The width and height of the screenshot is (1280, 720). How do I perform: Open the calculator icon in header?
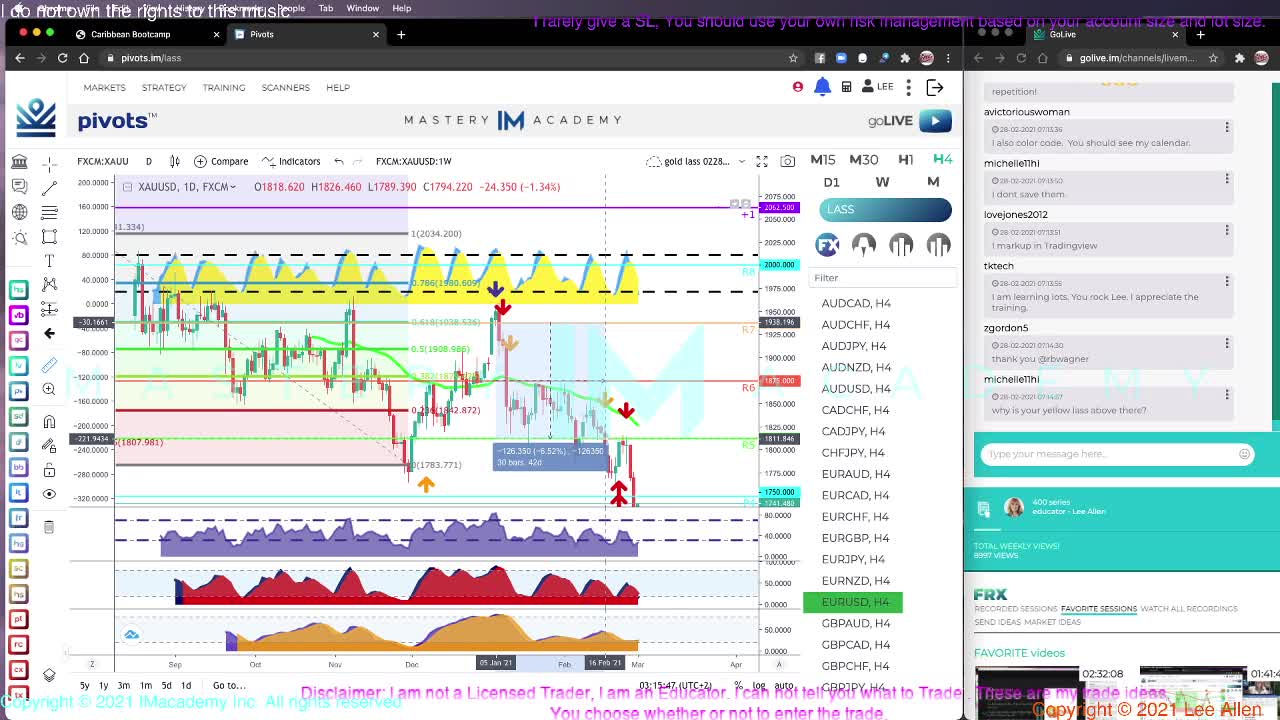(846, 87)
